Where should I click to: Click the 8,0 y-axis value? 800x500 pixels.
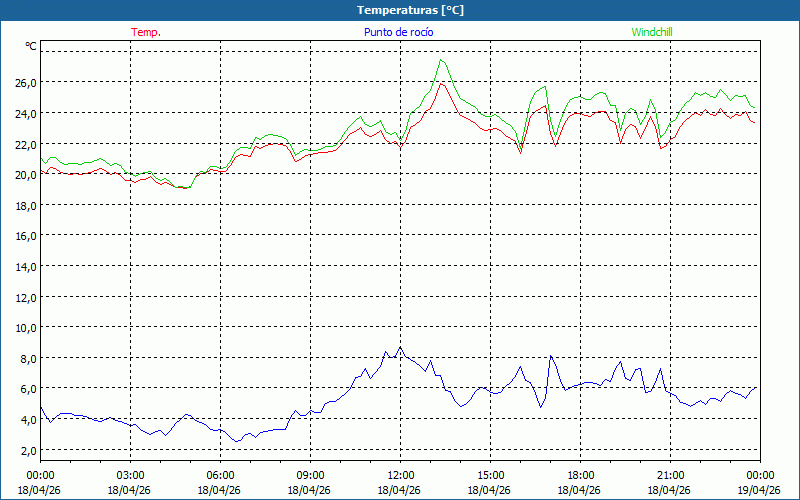(x=25, y=358)
